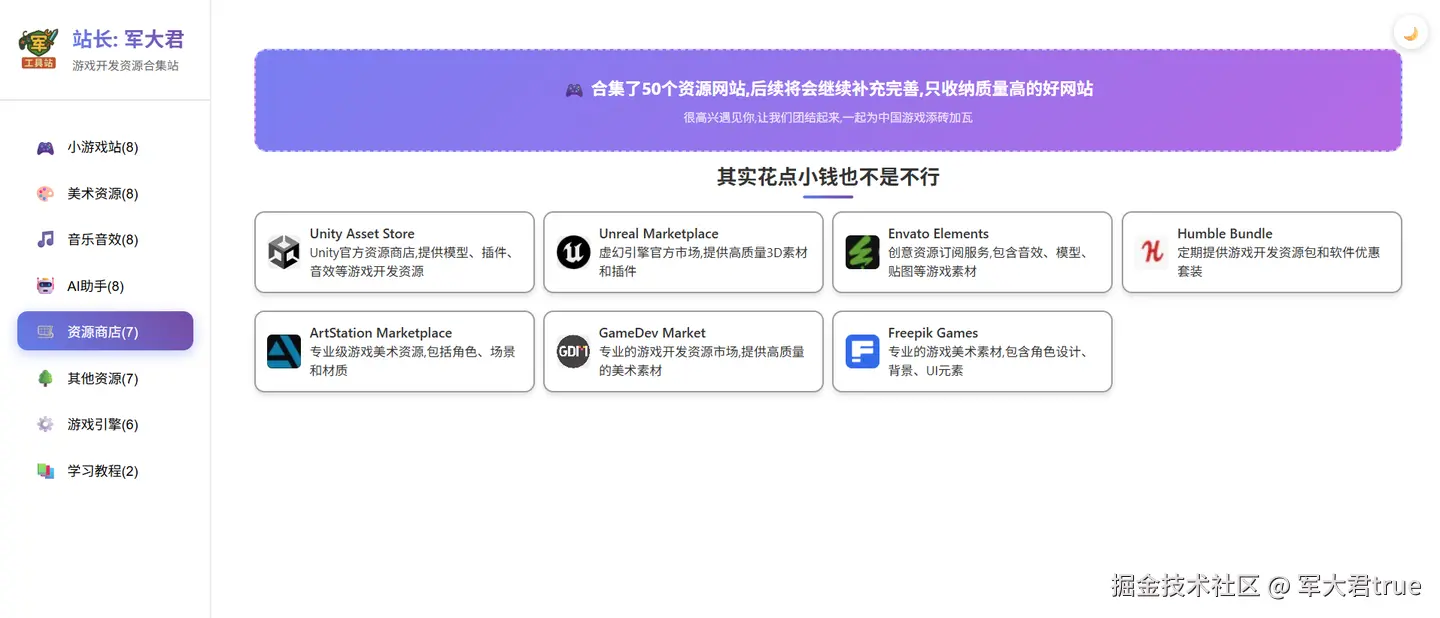Click the 其实花点小钱也不是不行 section heading
This screenshot has width=1440, height=618.
click(828, 177)
